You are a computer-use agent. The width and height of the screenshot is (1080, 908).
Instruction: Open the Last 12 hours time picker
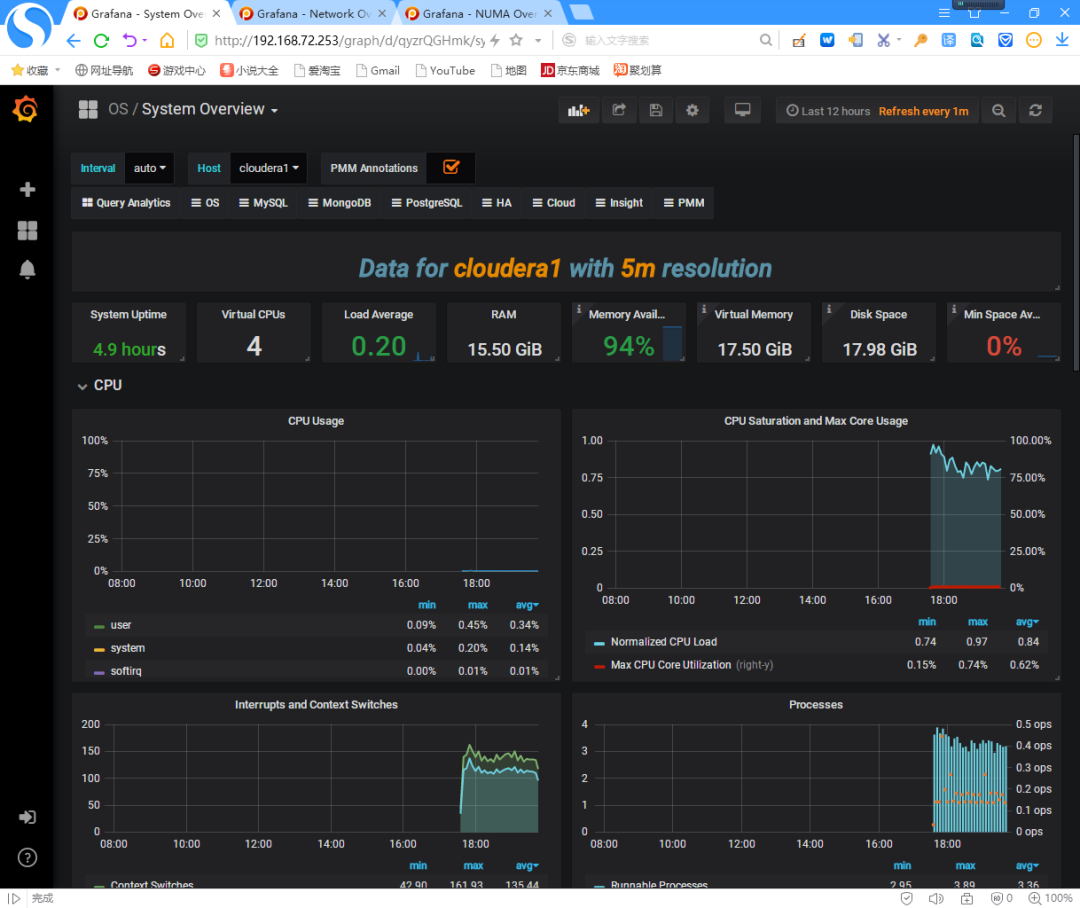tap(829, 111)
